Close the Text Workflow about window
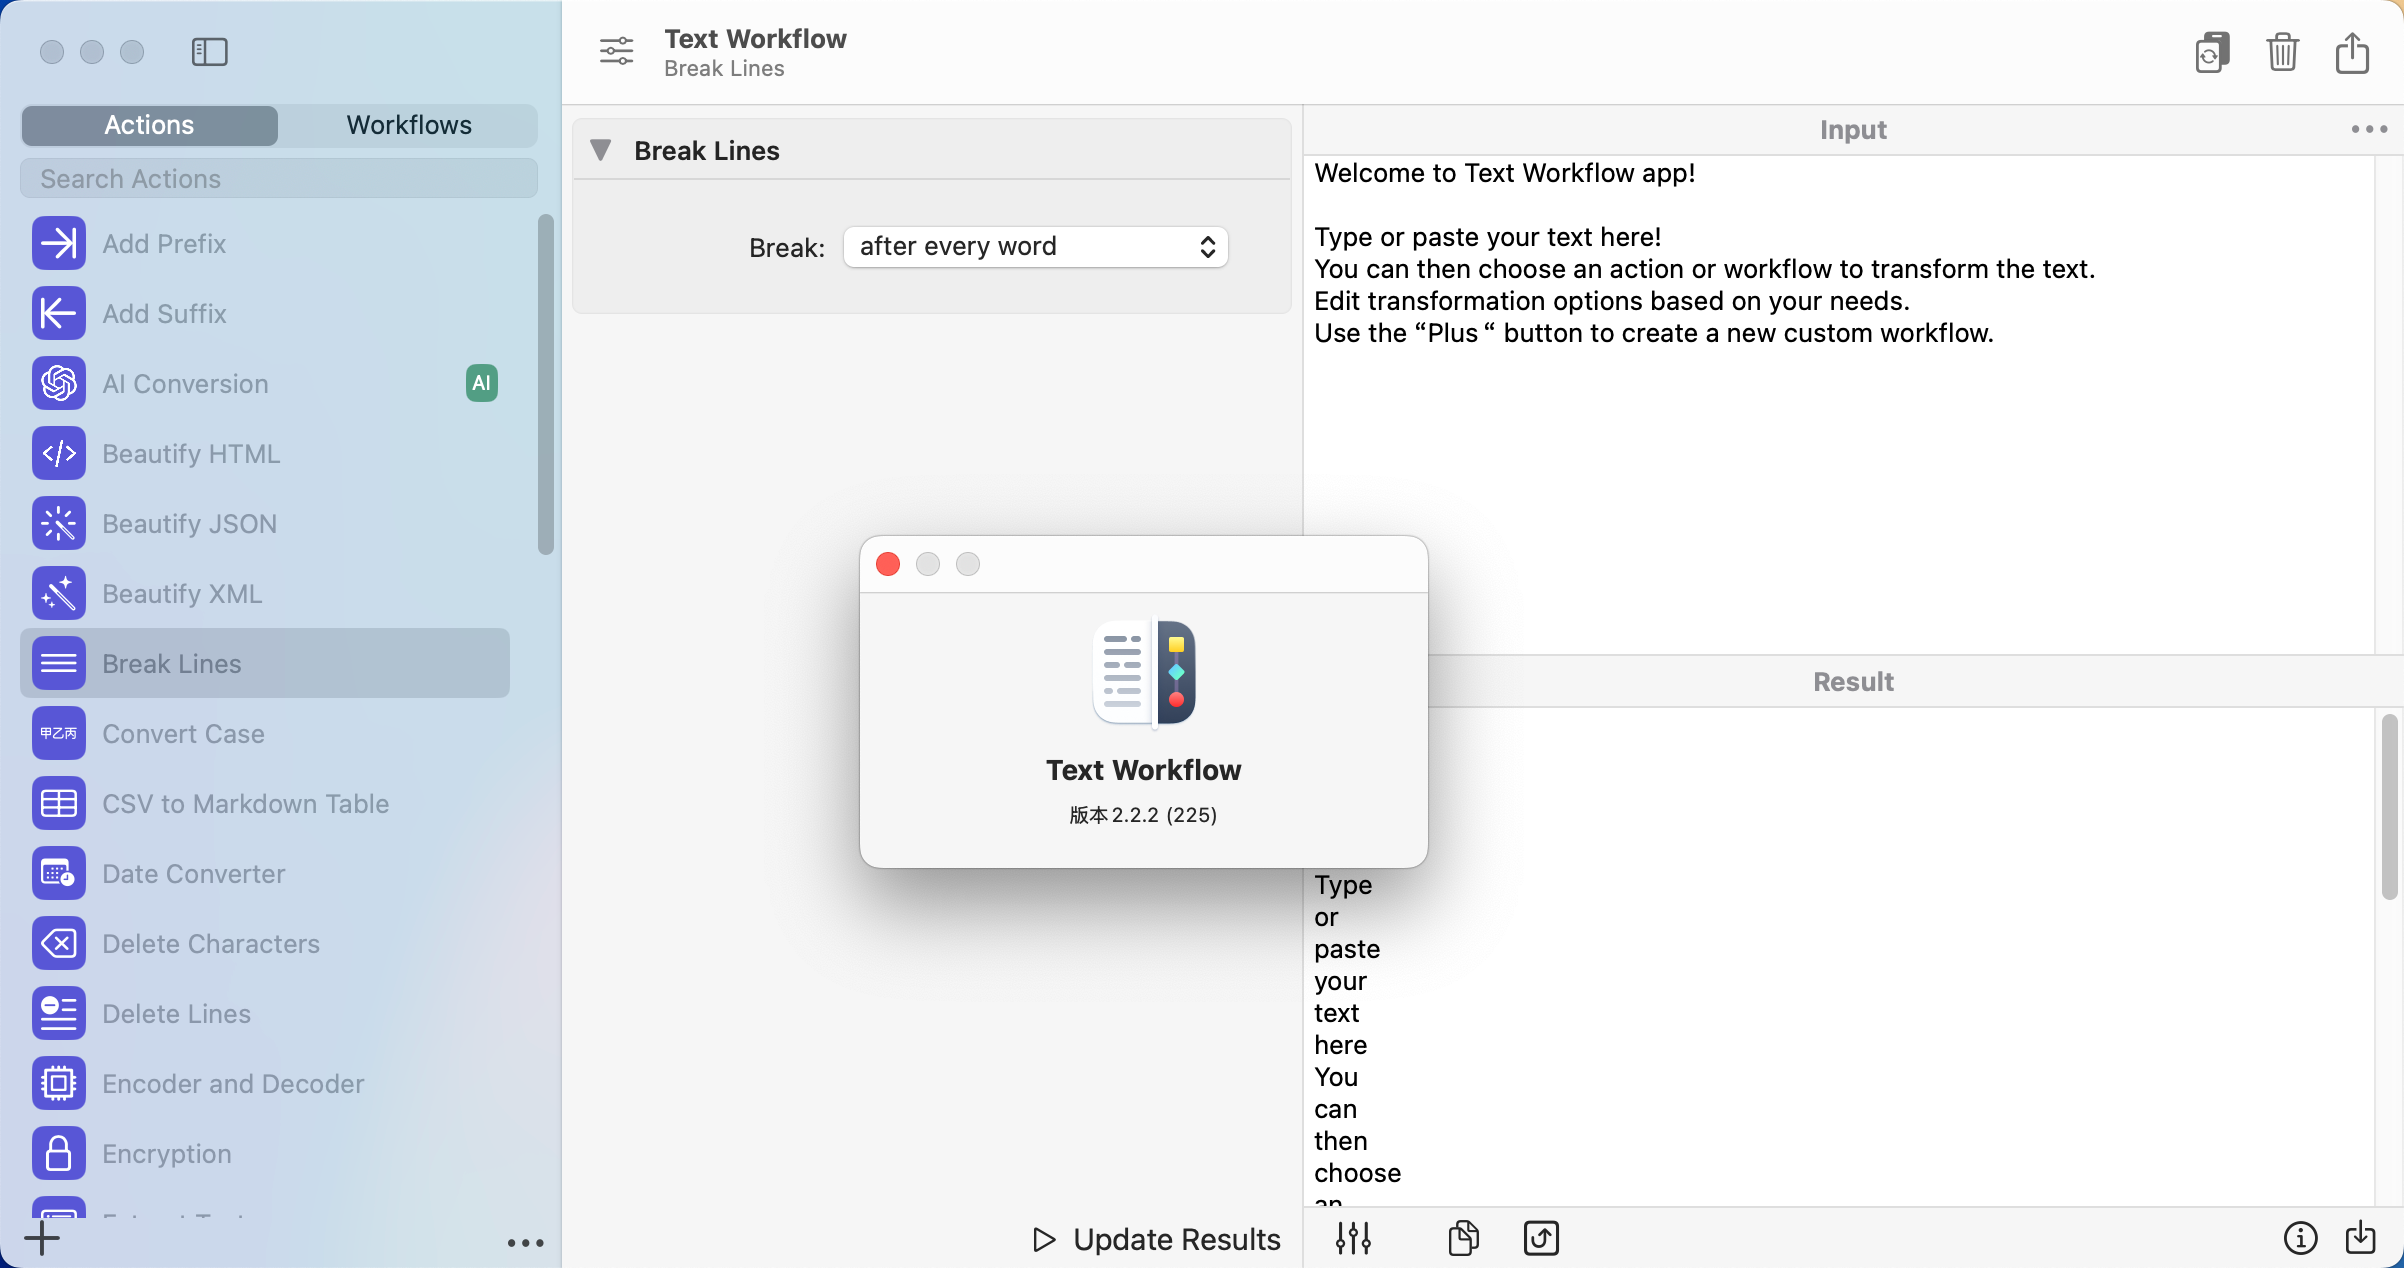2404x1268 pixels. (888, 564)
